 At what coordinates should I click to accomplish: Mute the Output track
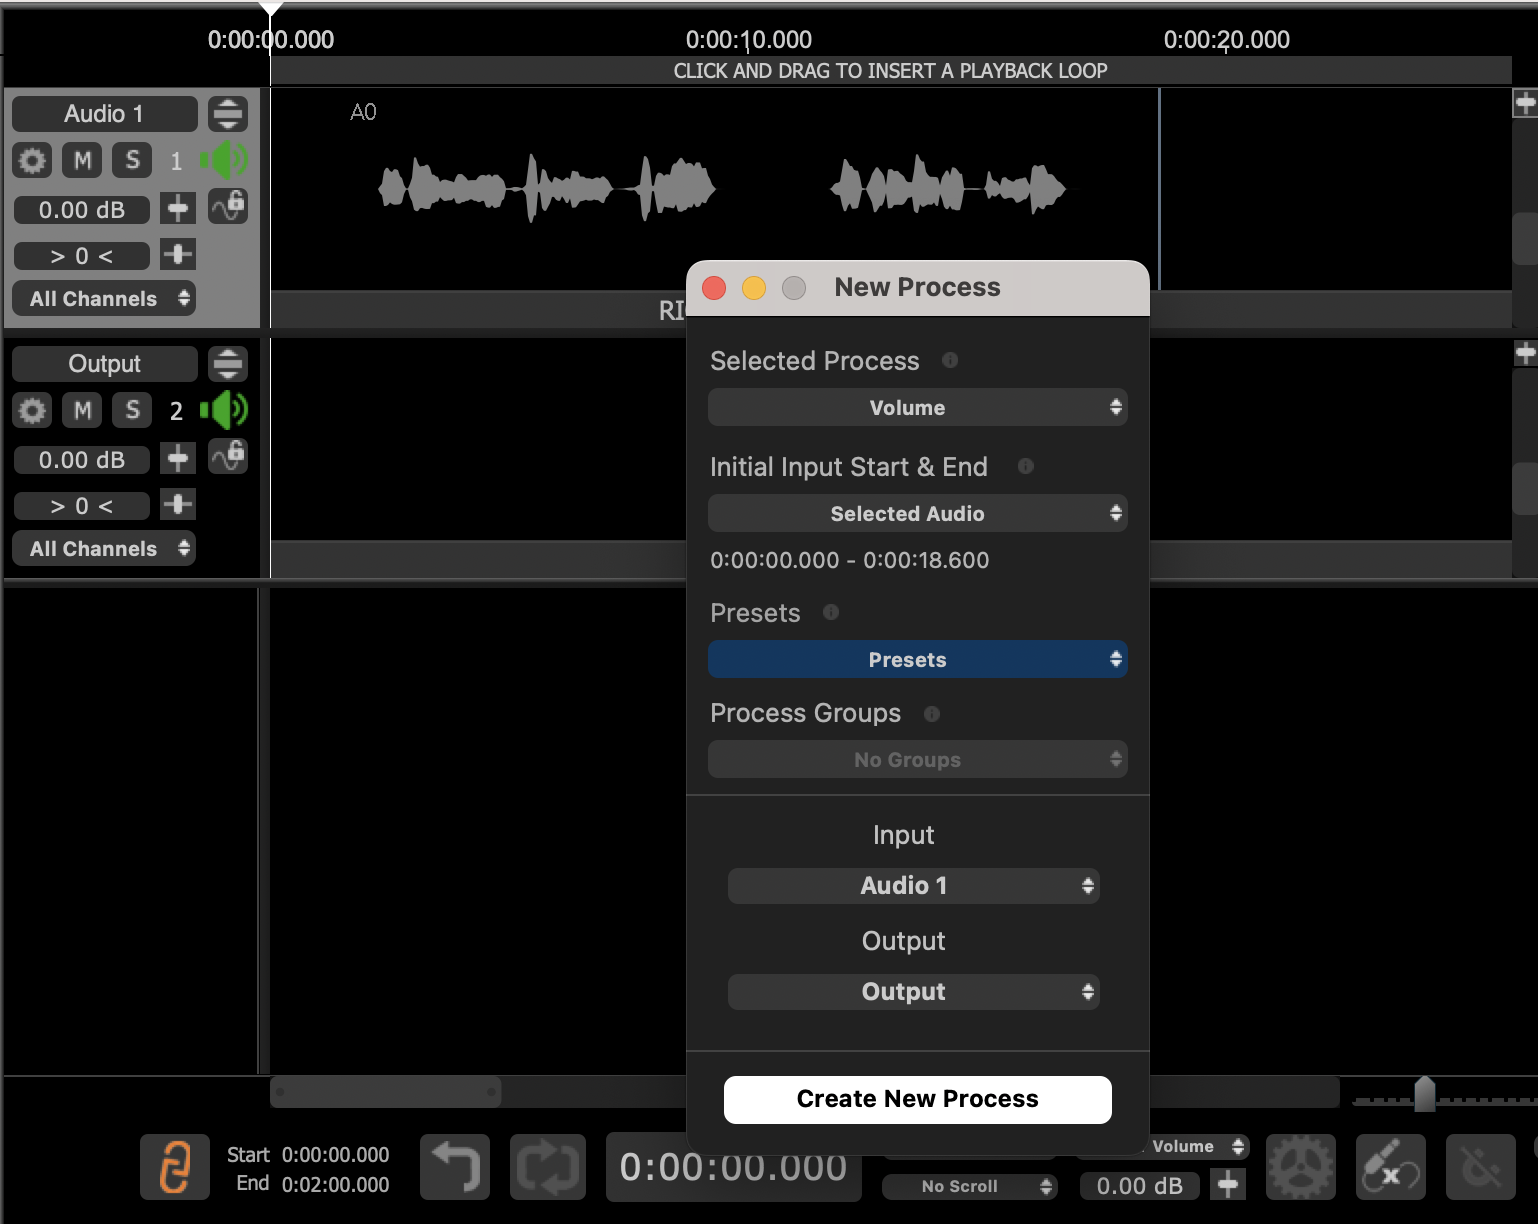tap(82, 410)
